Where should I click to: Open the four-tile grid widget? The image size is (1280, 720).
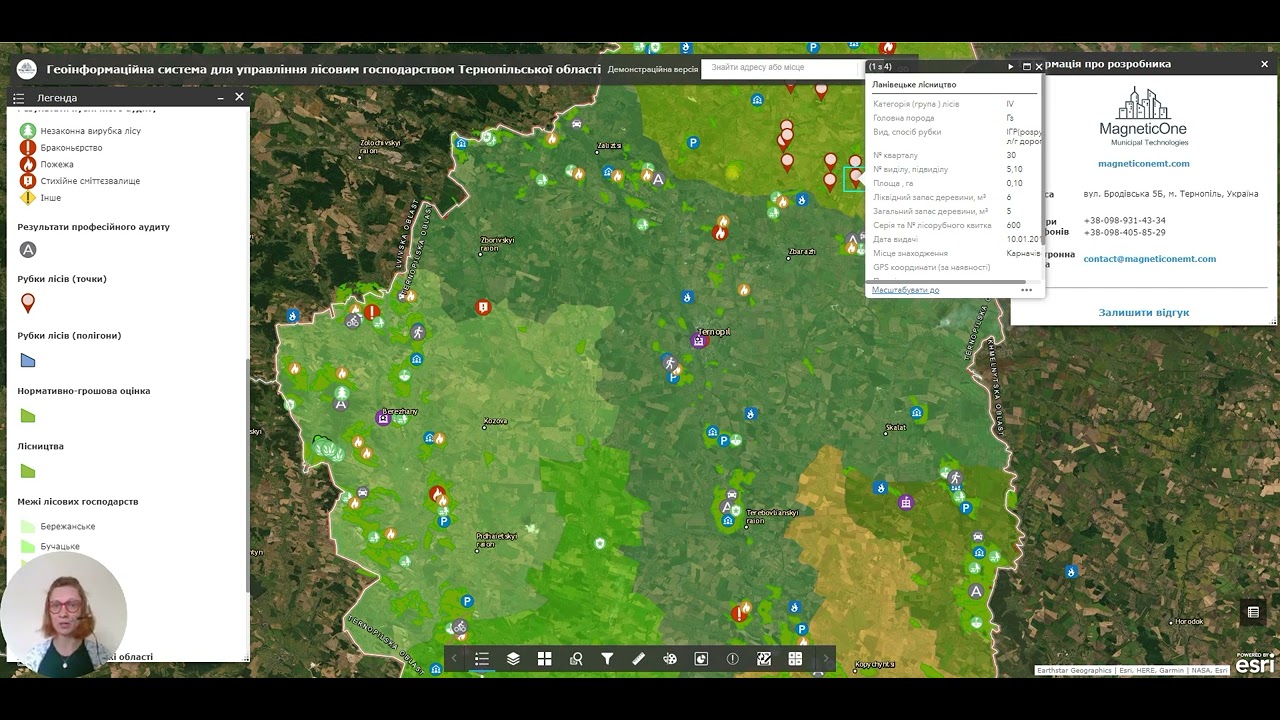(795, 659)
